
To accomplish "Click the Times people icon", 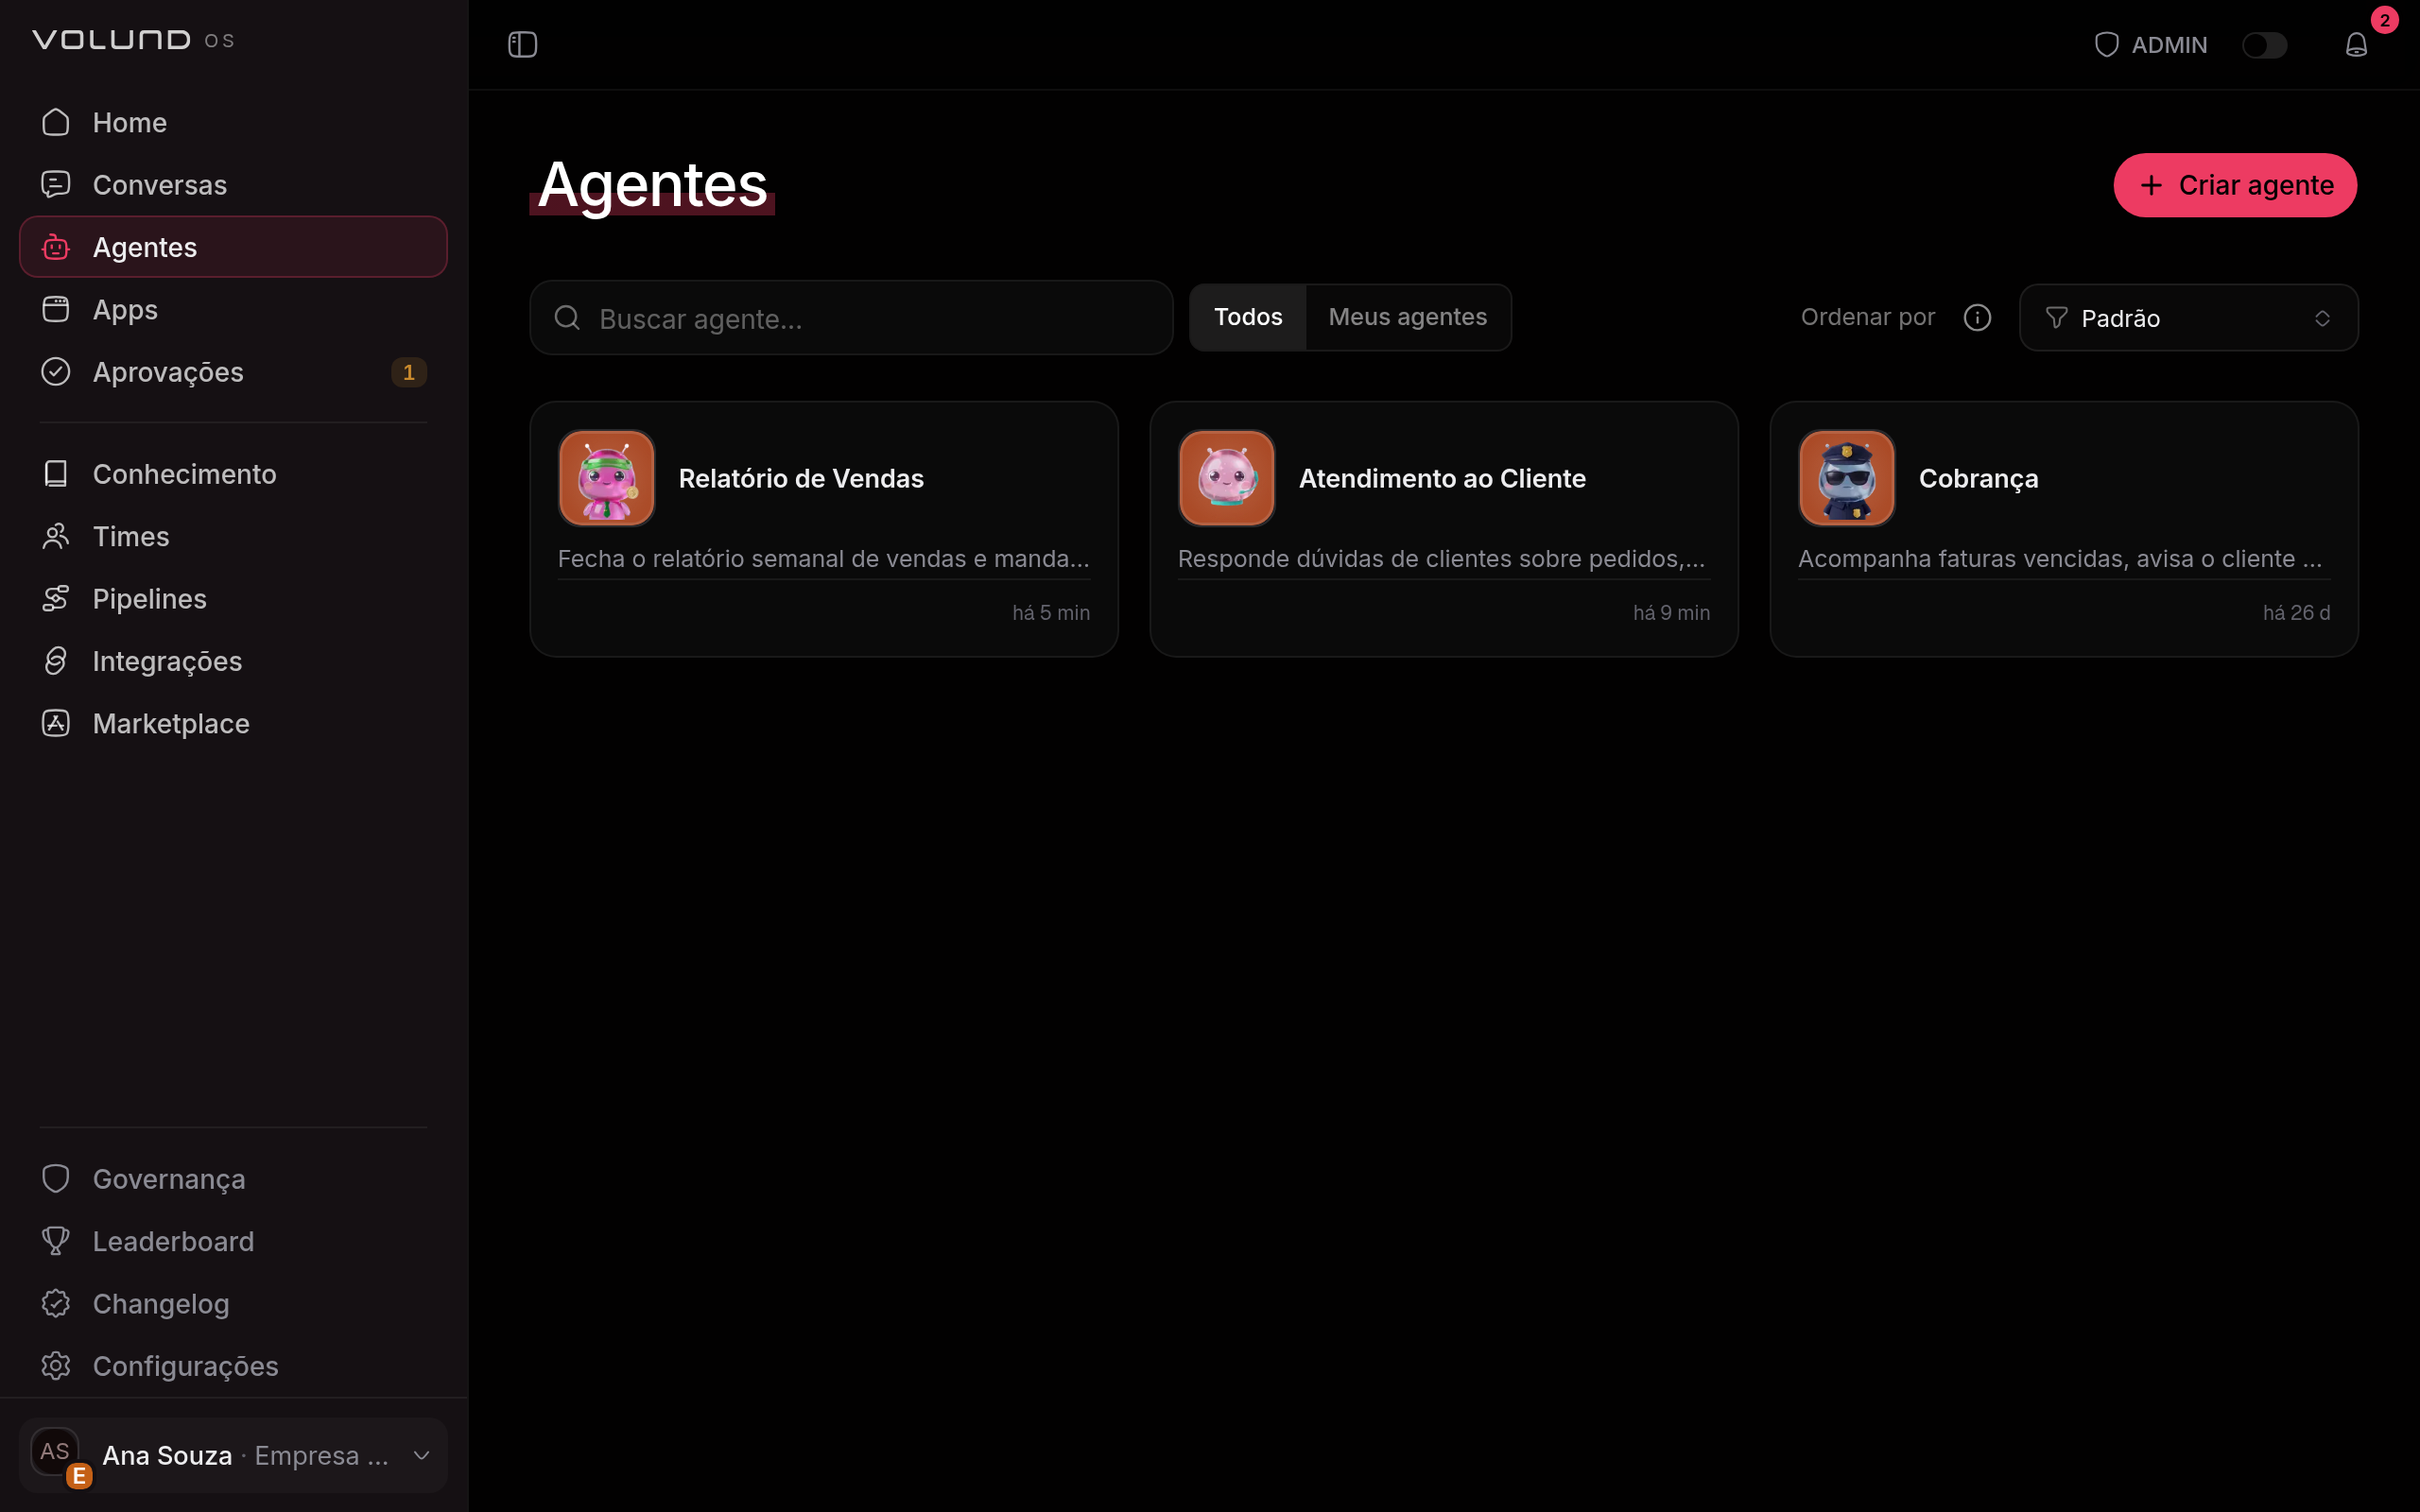I will (x=56, y=536).
